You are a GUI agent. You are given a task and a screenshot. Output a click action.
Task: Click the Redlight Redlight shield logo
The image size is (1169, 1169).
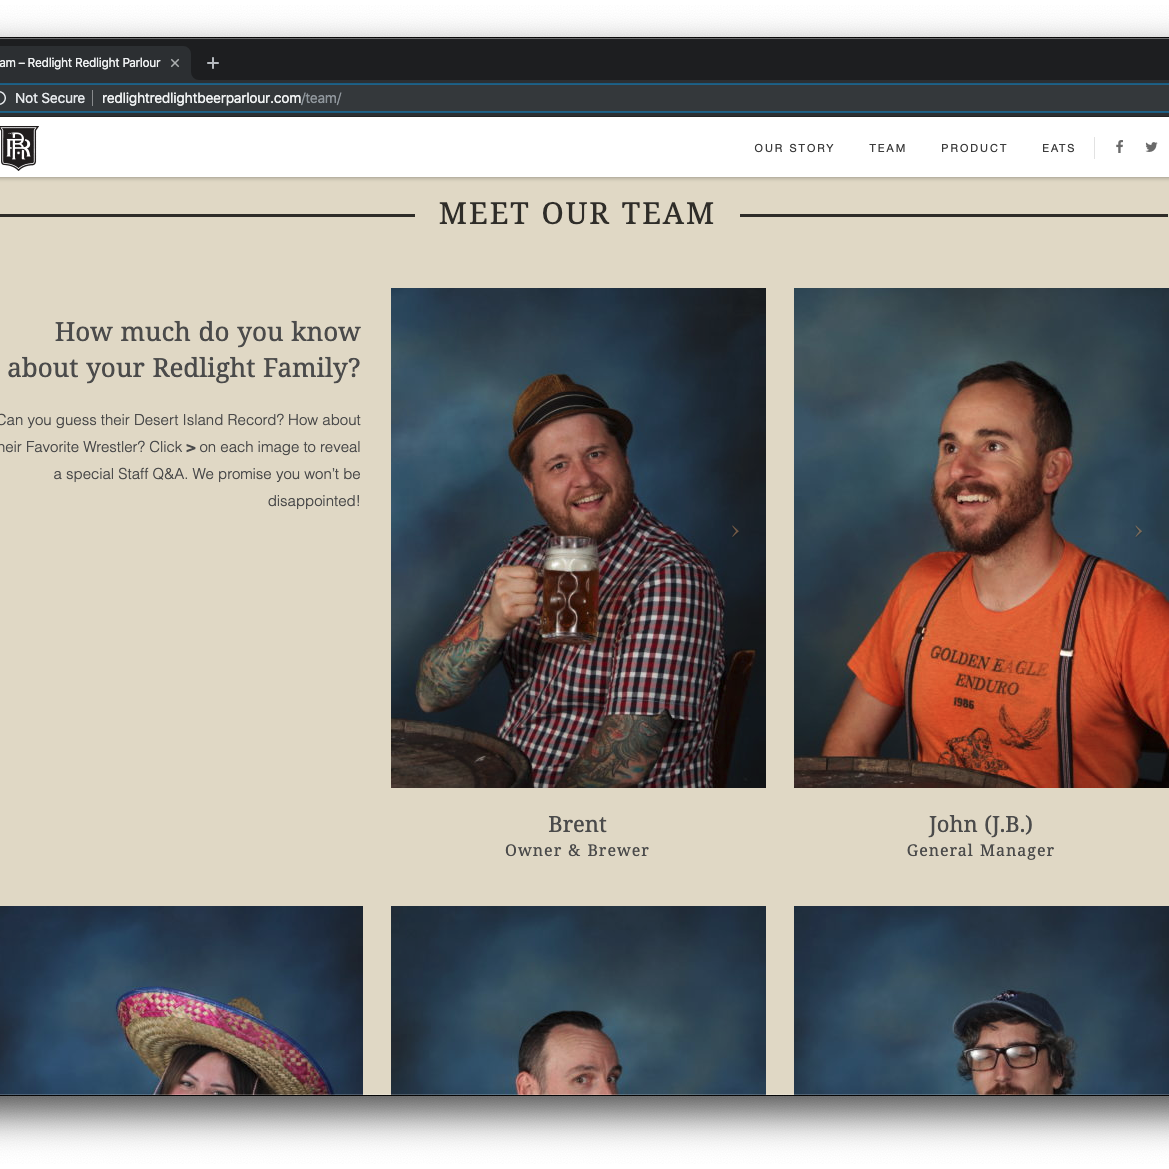(x=19, y=148)
